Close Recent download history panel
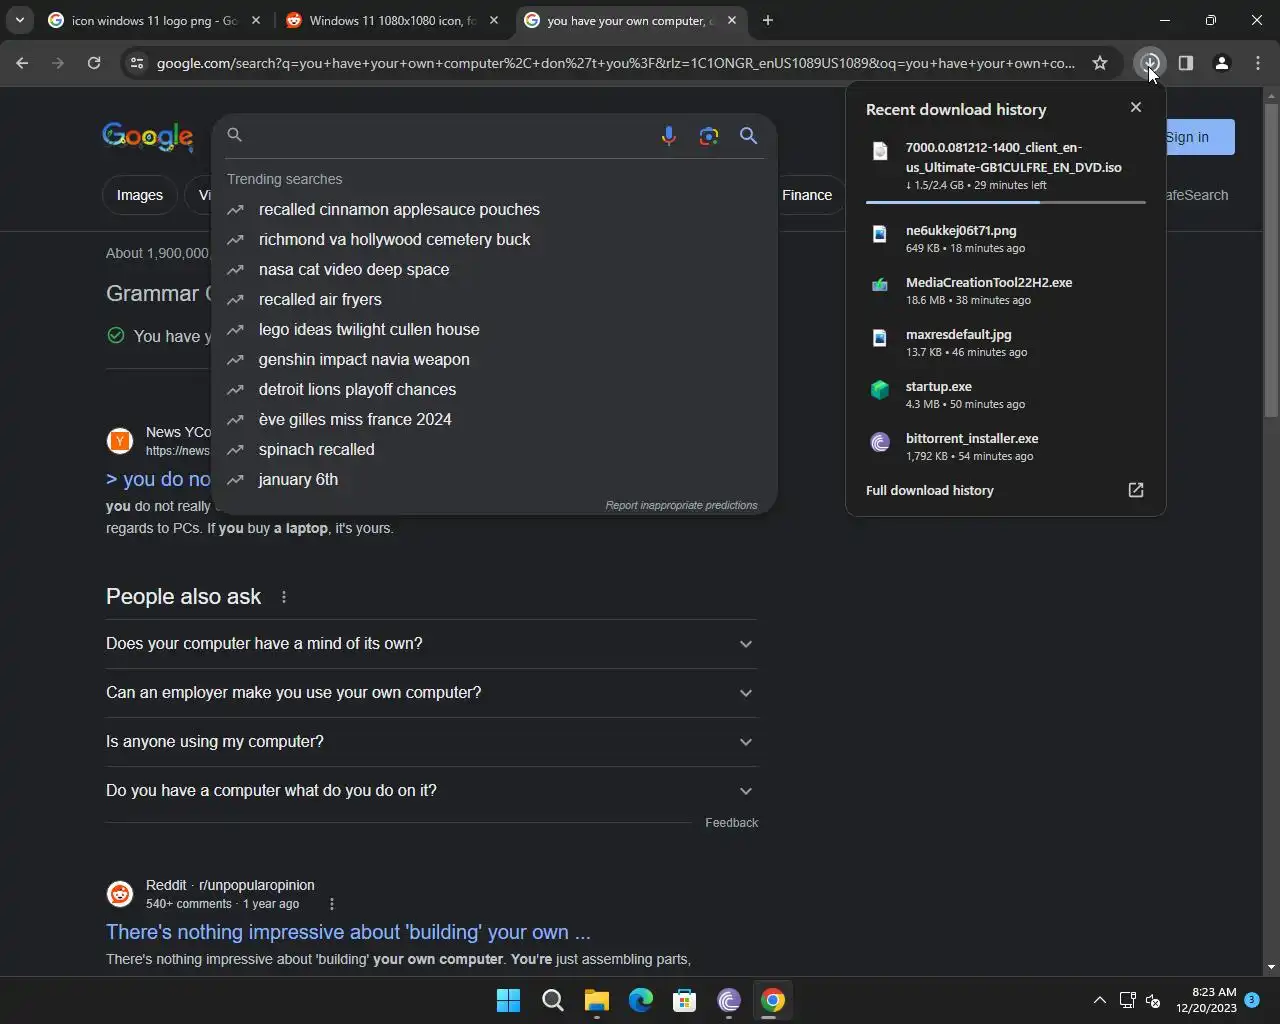 (1135, 107)
